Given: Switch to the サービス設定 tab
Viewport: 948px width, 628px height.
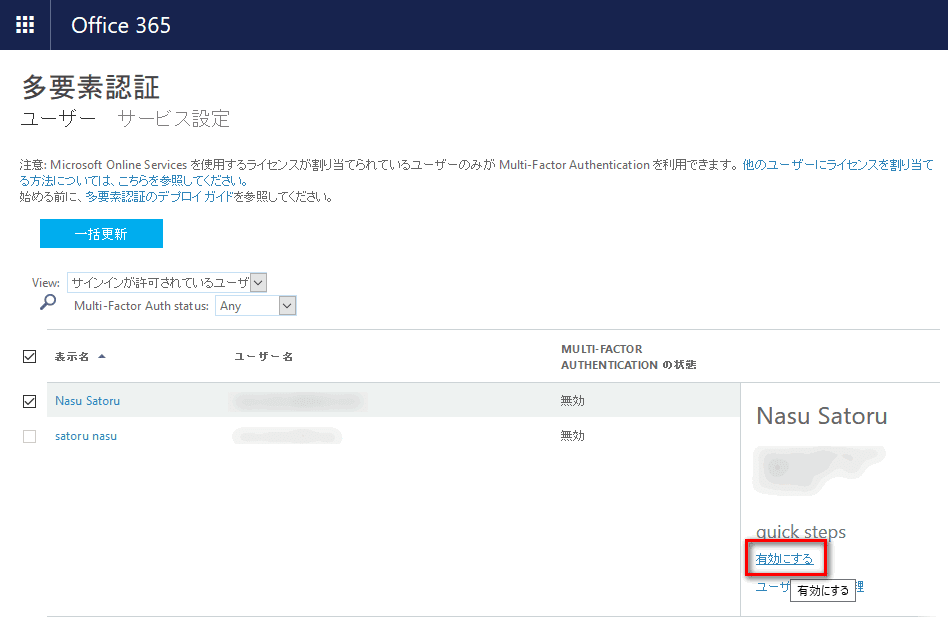Looking at the screenshot, I should click(174, 118).
